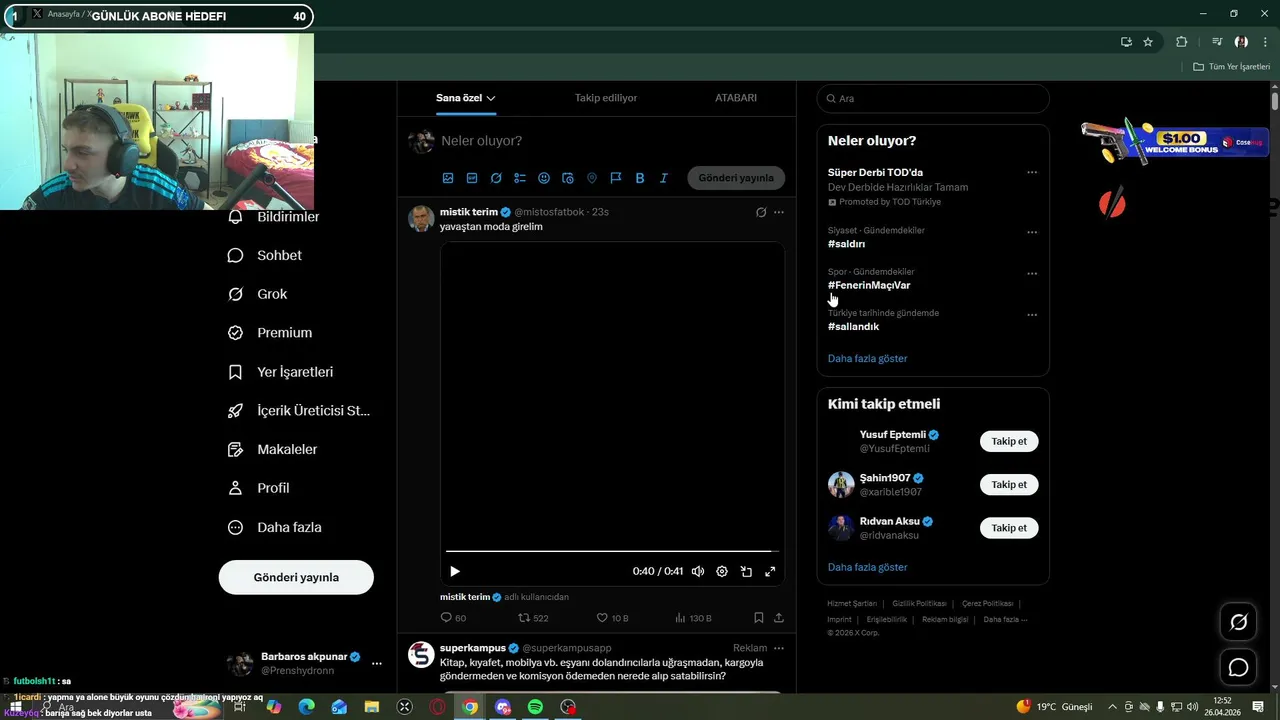Screen dimensions: 1280x720
Task: Open Microsoft Edge from the taskbar
Action: point(307,707)
